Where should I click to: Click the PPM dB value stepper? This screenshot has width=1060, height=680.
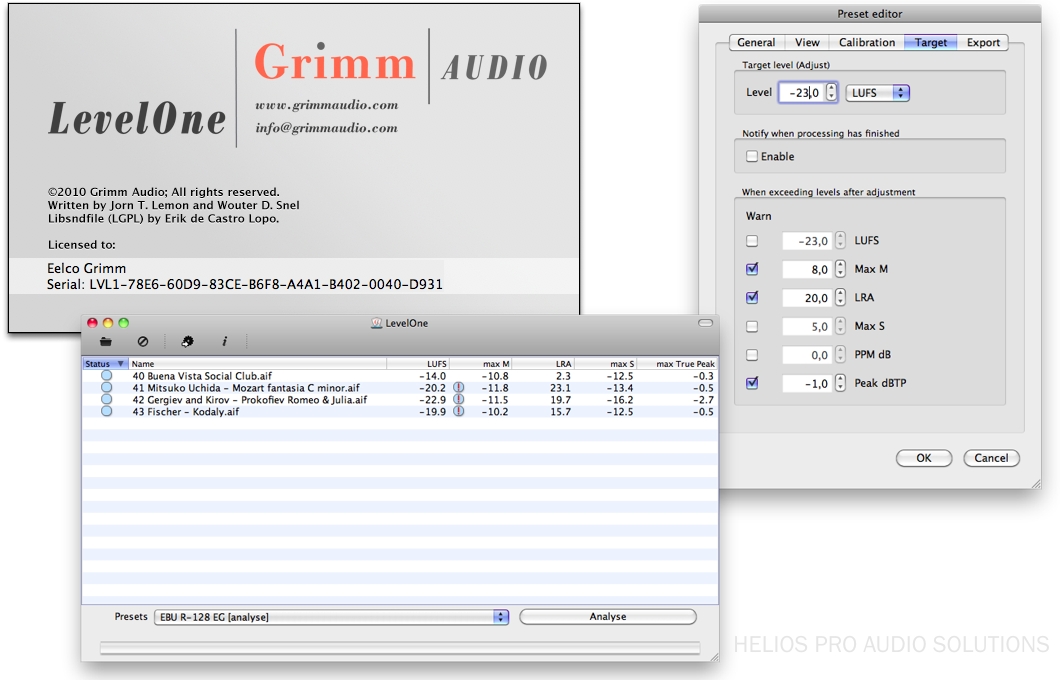pos(840,355)
